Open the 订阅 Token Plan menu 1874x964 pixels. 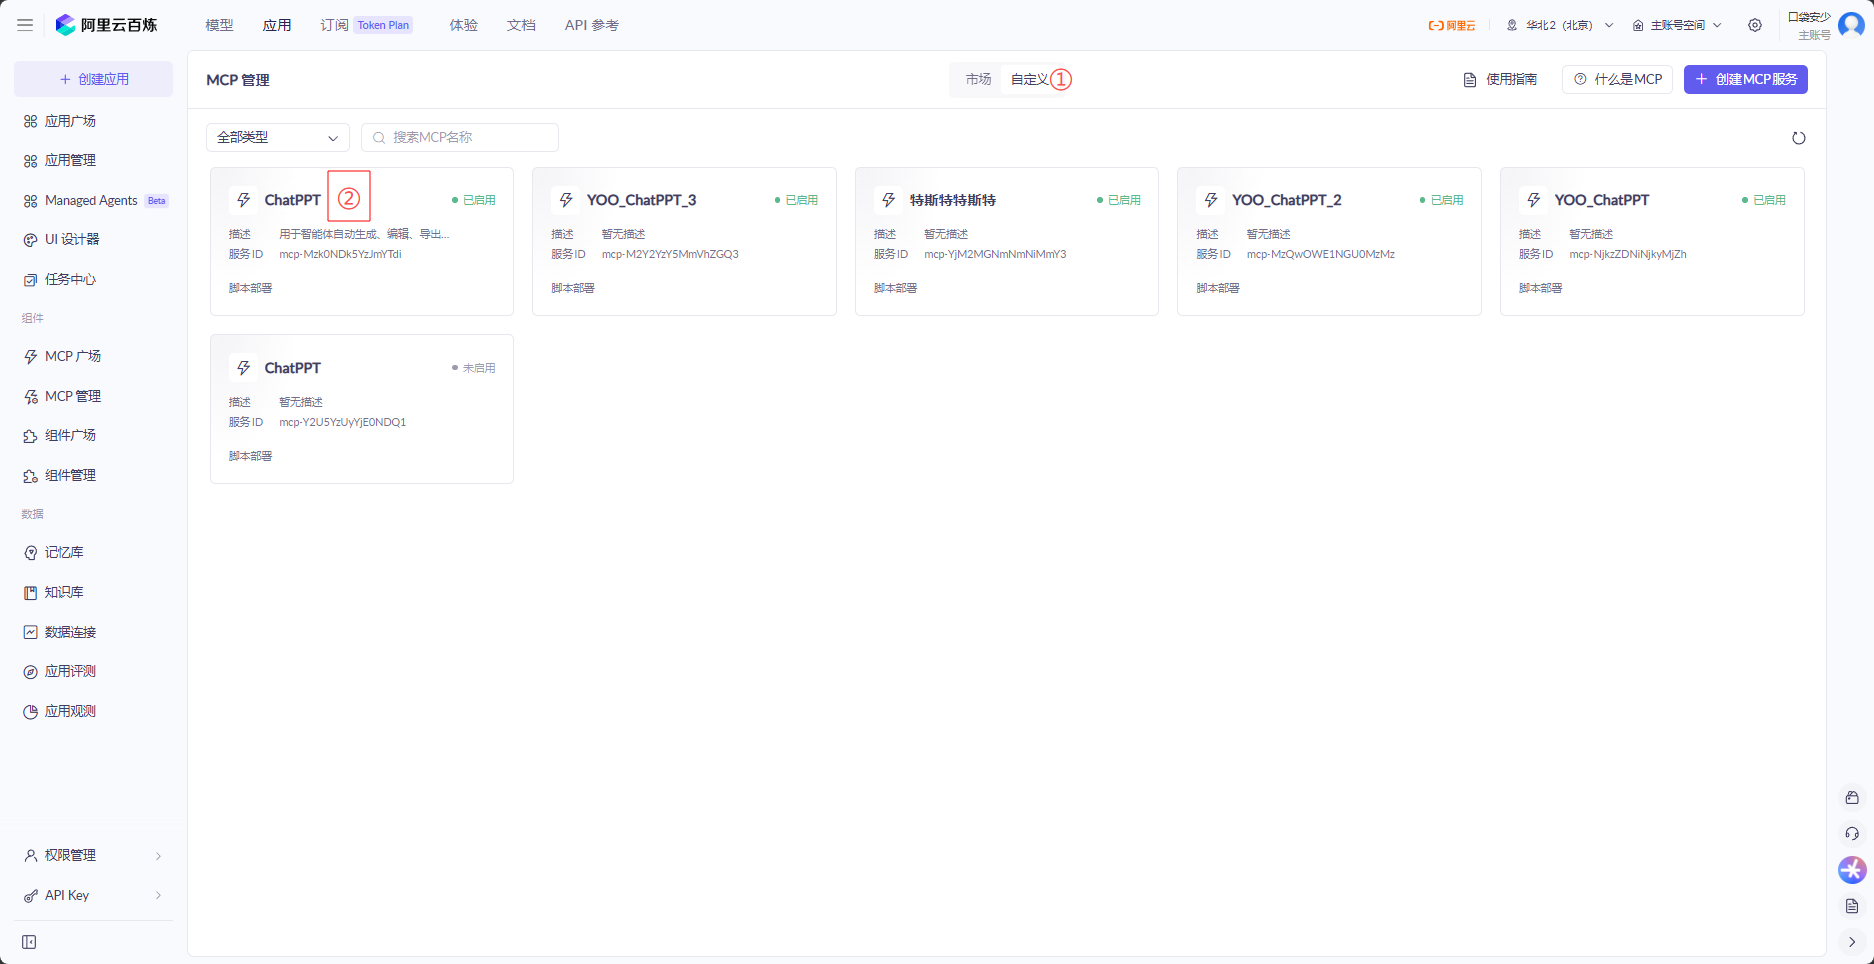(366, 25)
